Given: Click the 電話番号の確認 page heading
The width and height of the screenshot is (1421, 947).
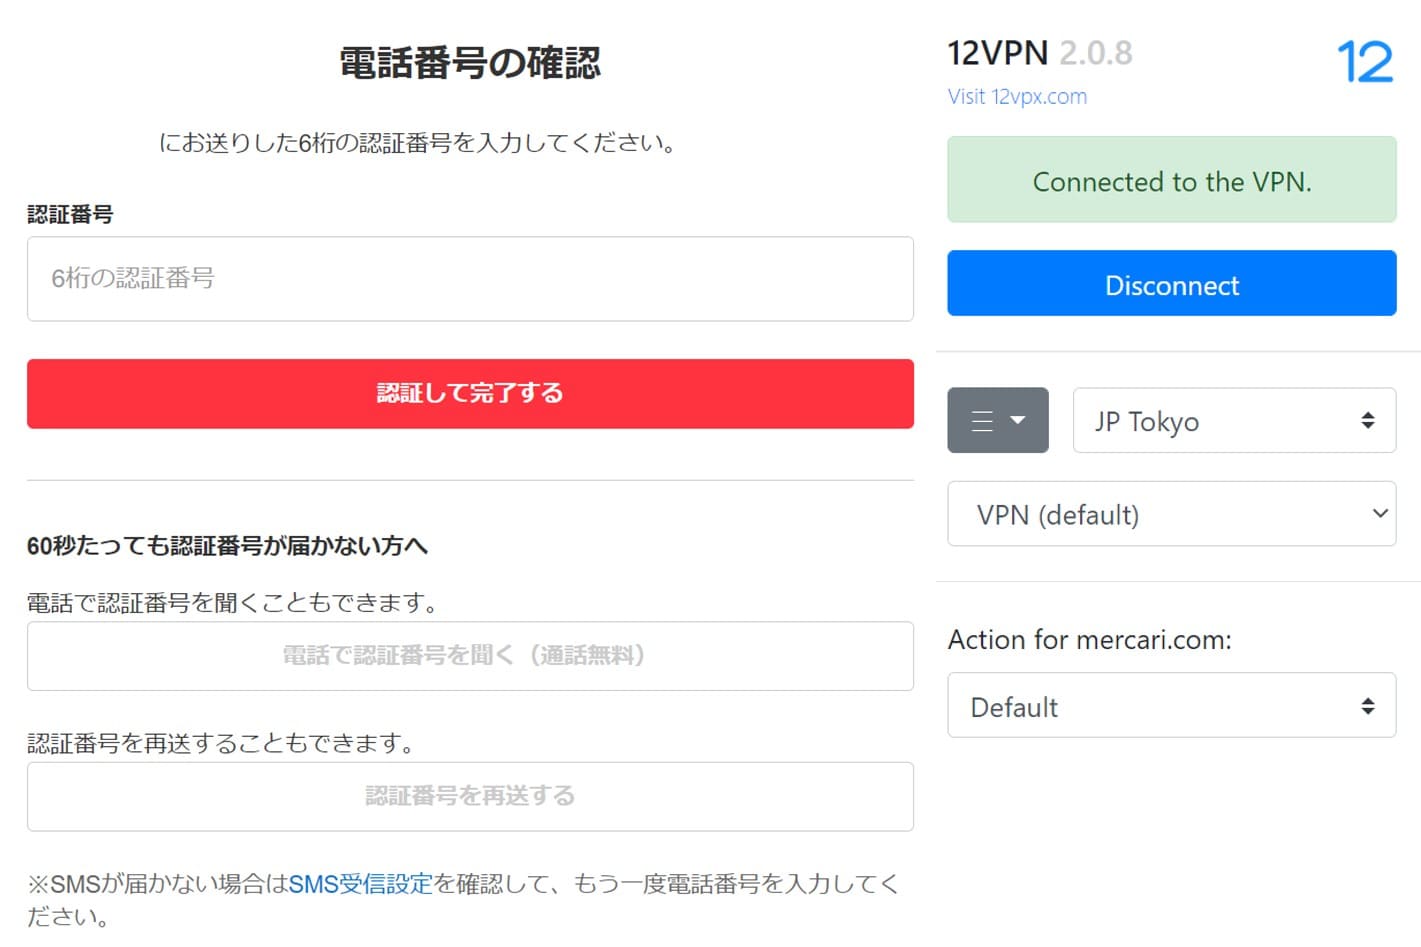Looking at the screenshot, I should point(470,62).
